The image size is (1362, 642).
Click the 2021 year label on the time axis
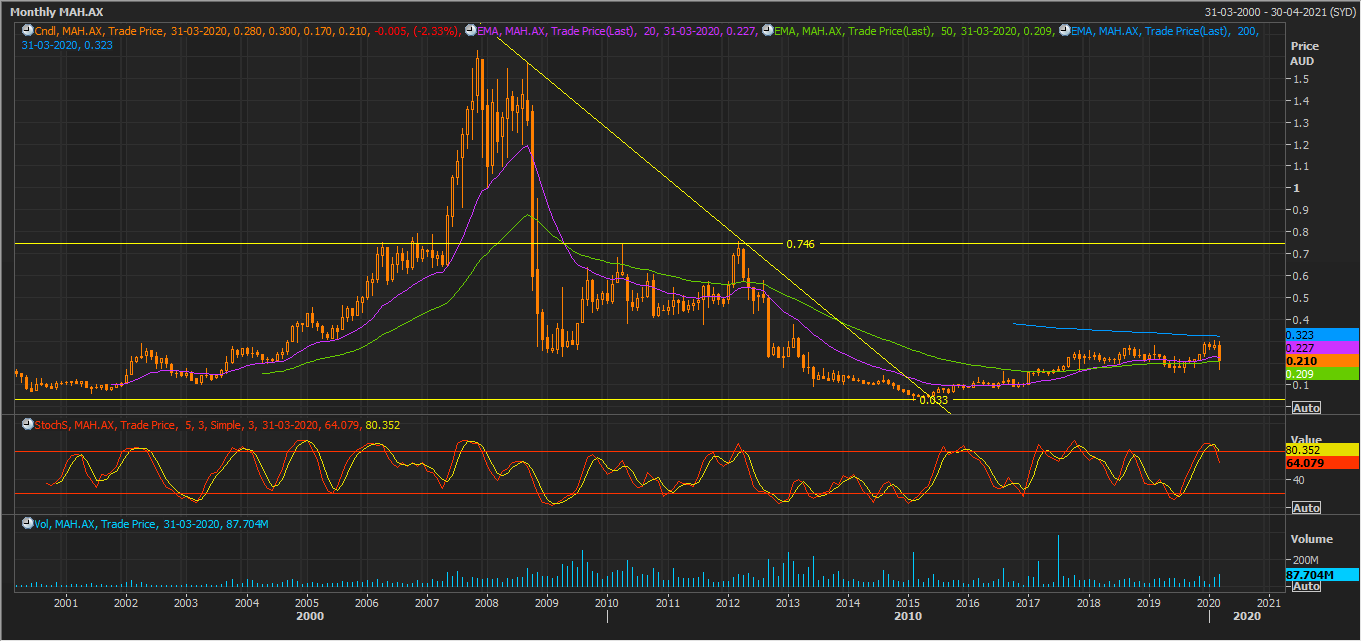[1268, 603]
